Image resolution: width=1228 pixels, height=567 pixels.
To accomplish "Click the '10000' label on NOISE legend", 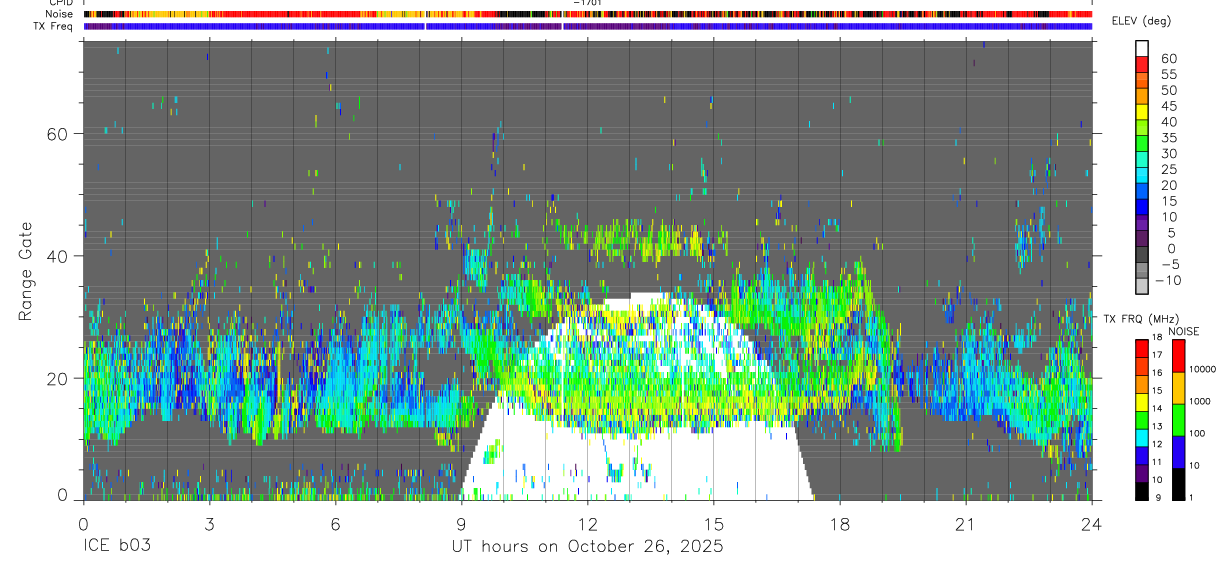I will click(1204, 369).
